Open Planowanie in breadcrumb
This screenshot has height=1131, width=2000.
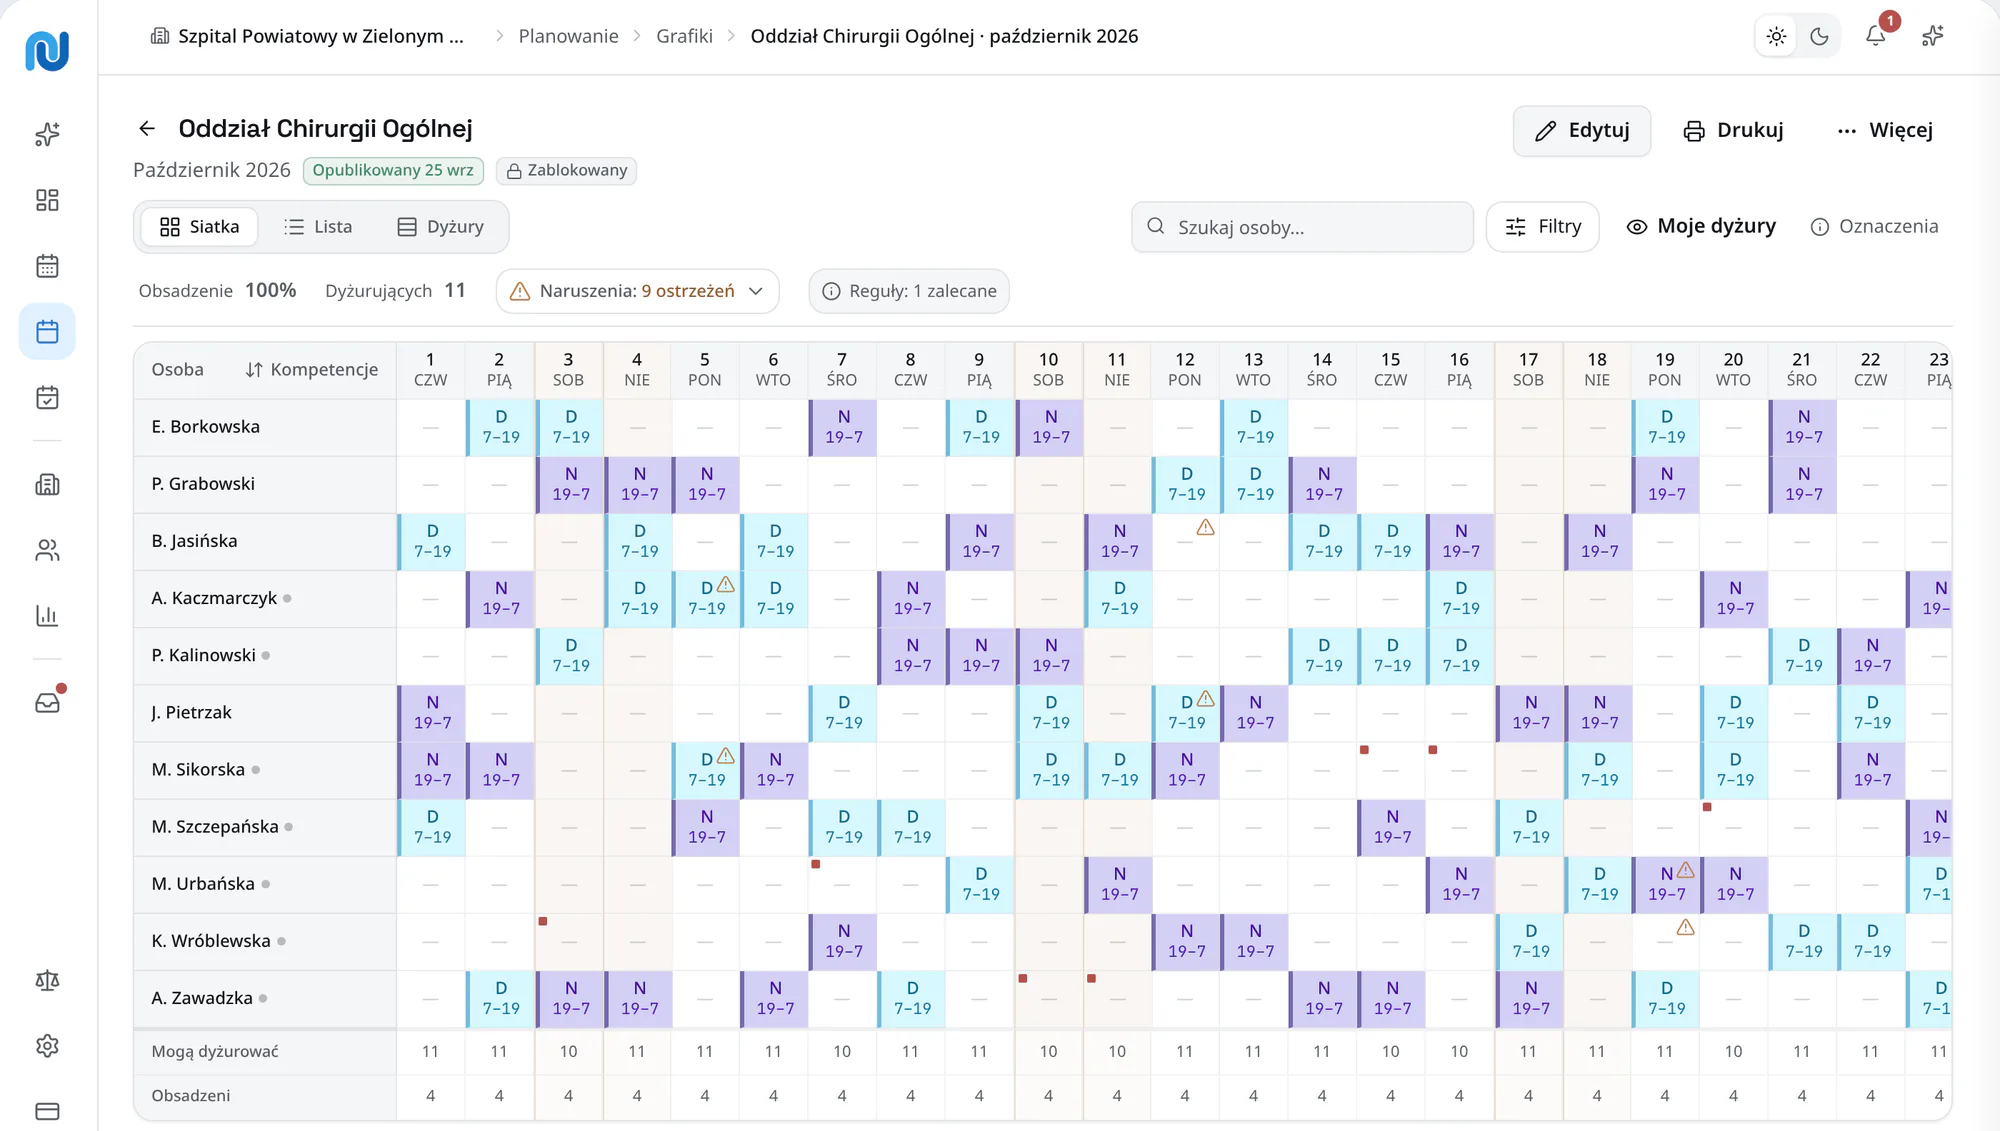tap(568, 36)
